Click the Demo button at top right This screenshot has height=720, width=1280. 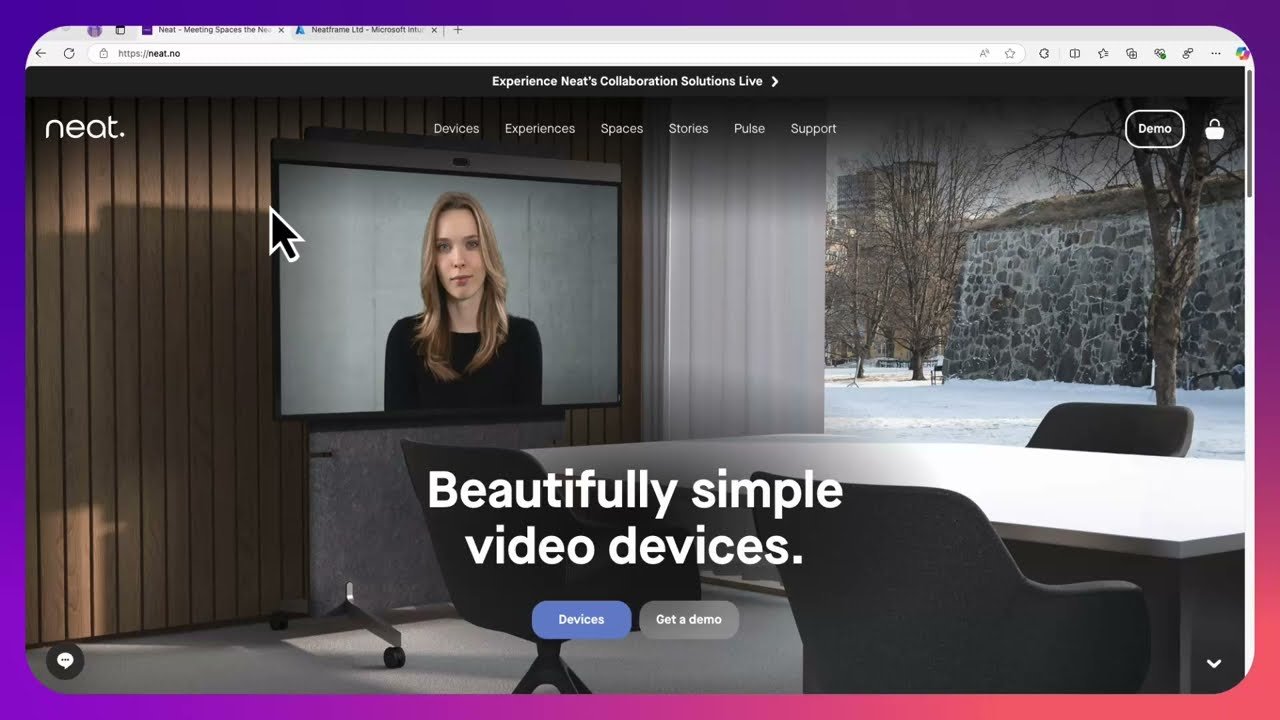coord(1154,128)
